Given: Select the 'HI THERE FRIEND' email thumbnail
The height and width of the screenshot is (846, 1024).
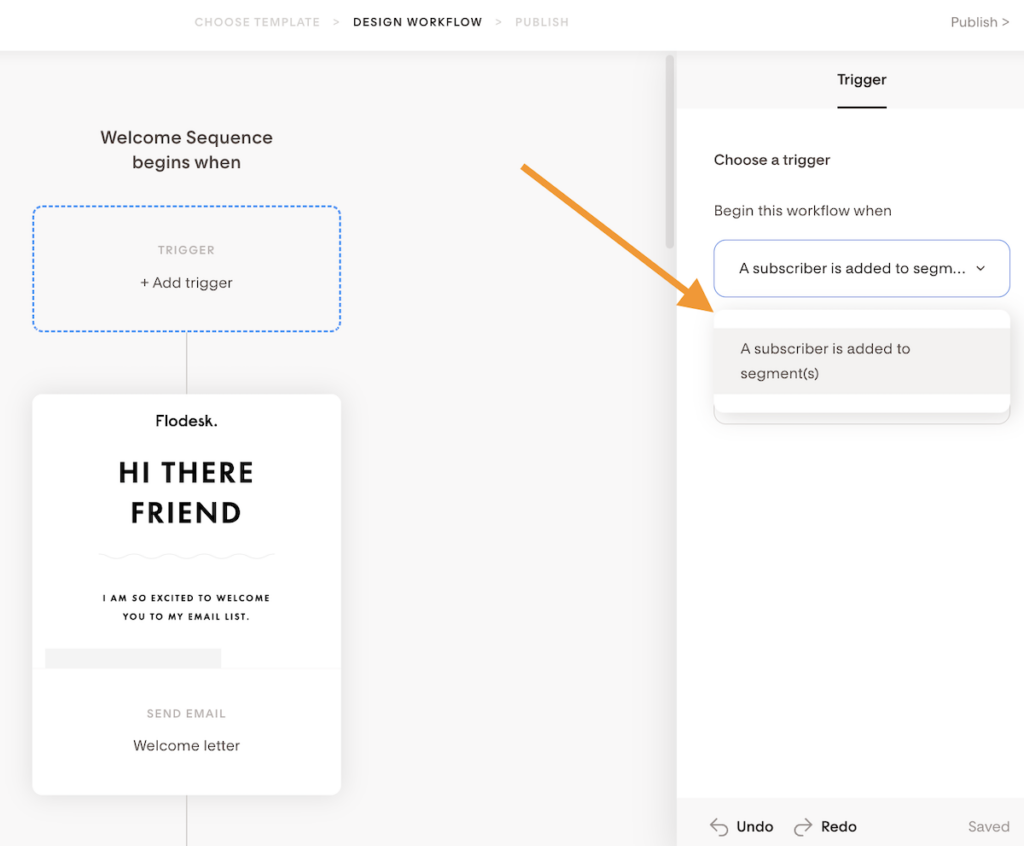Looking at the screenshot, I should coord(186,492).
